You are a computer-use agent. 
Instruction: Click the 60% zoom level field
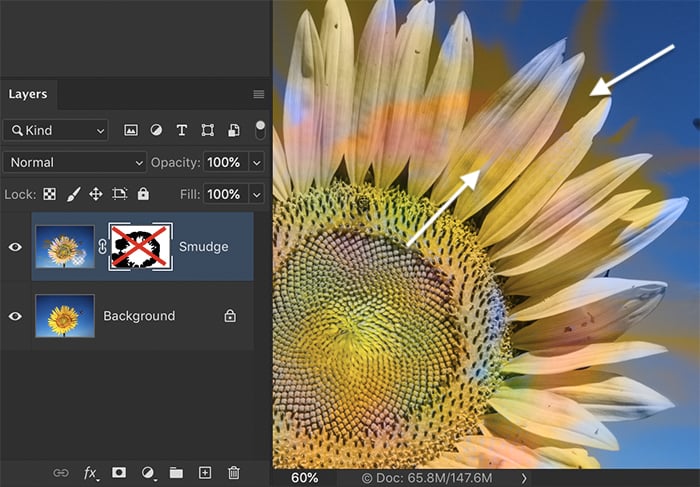(x=304, y=478)
